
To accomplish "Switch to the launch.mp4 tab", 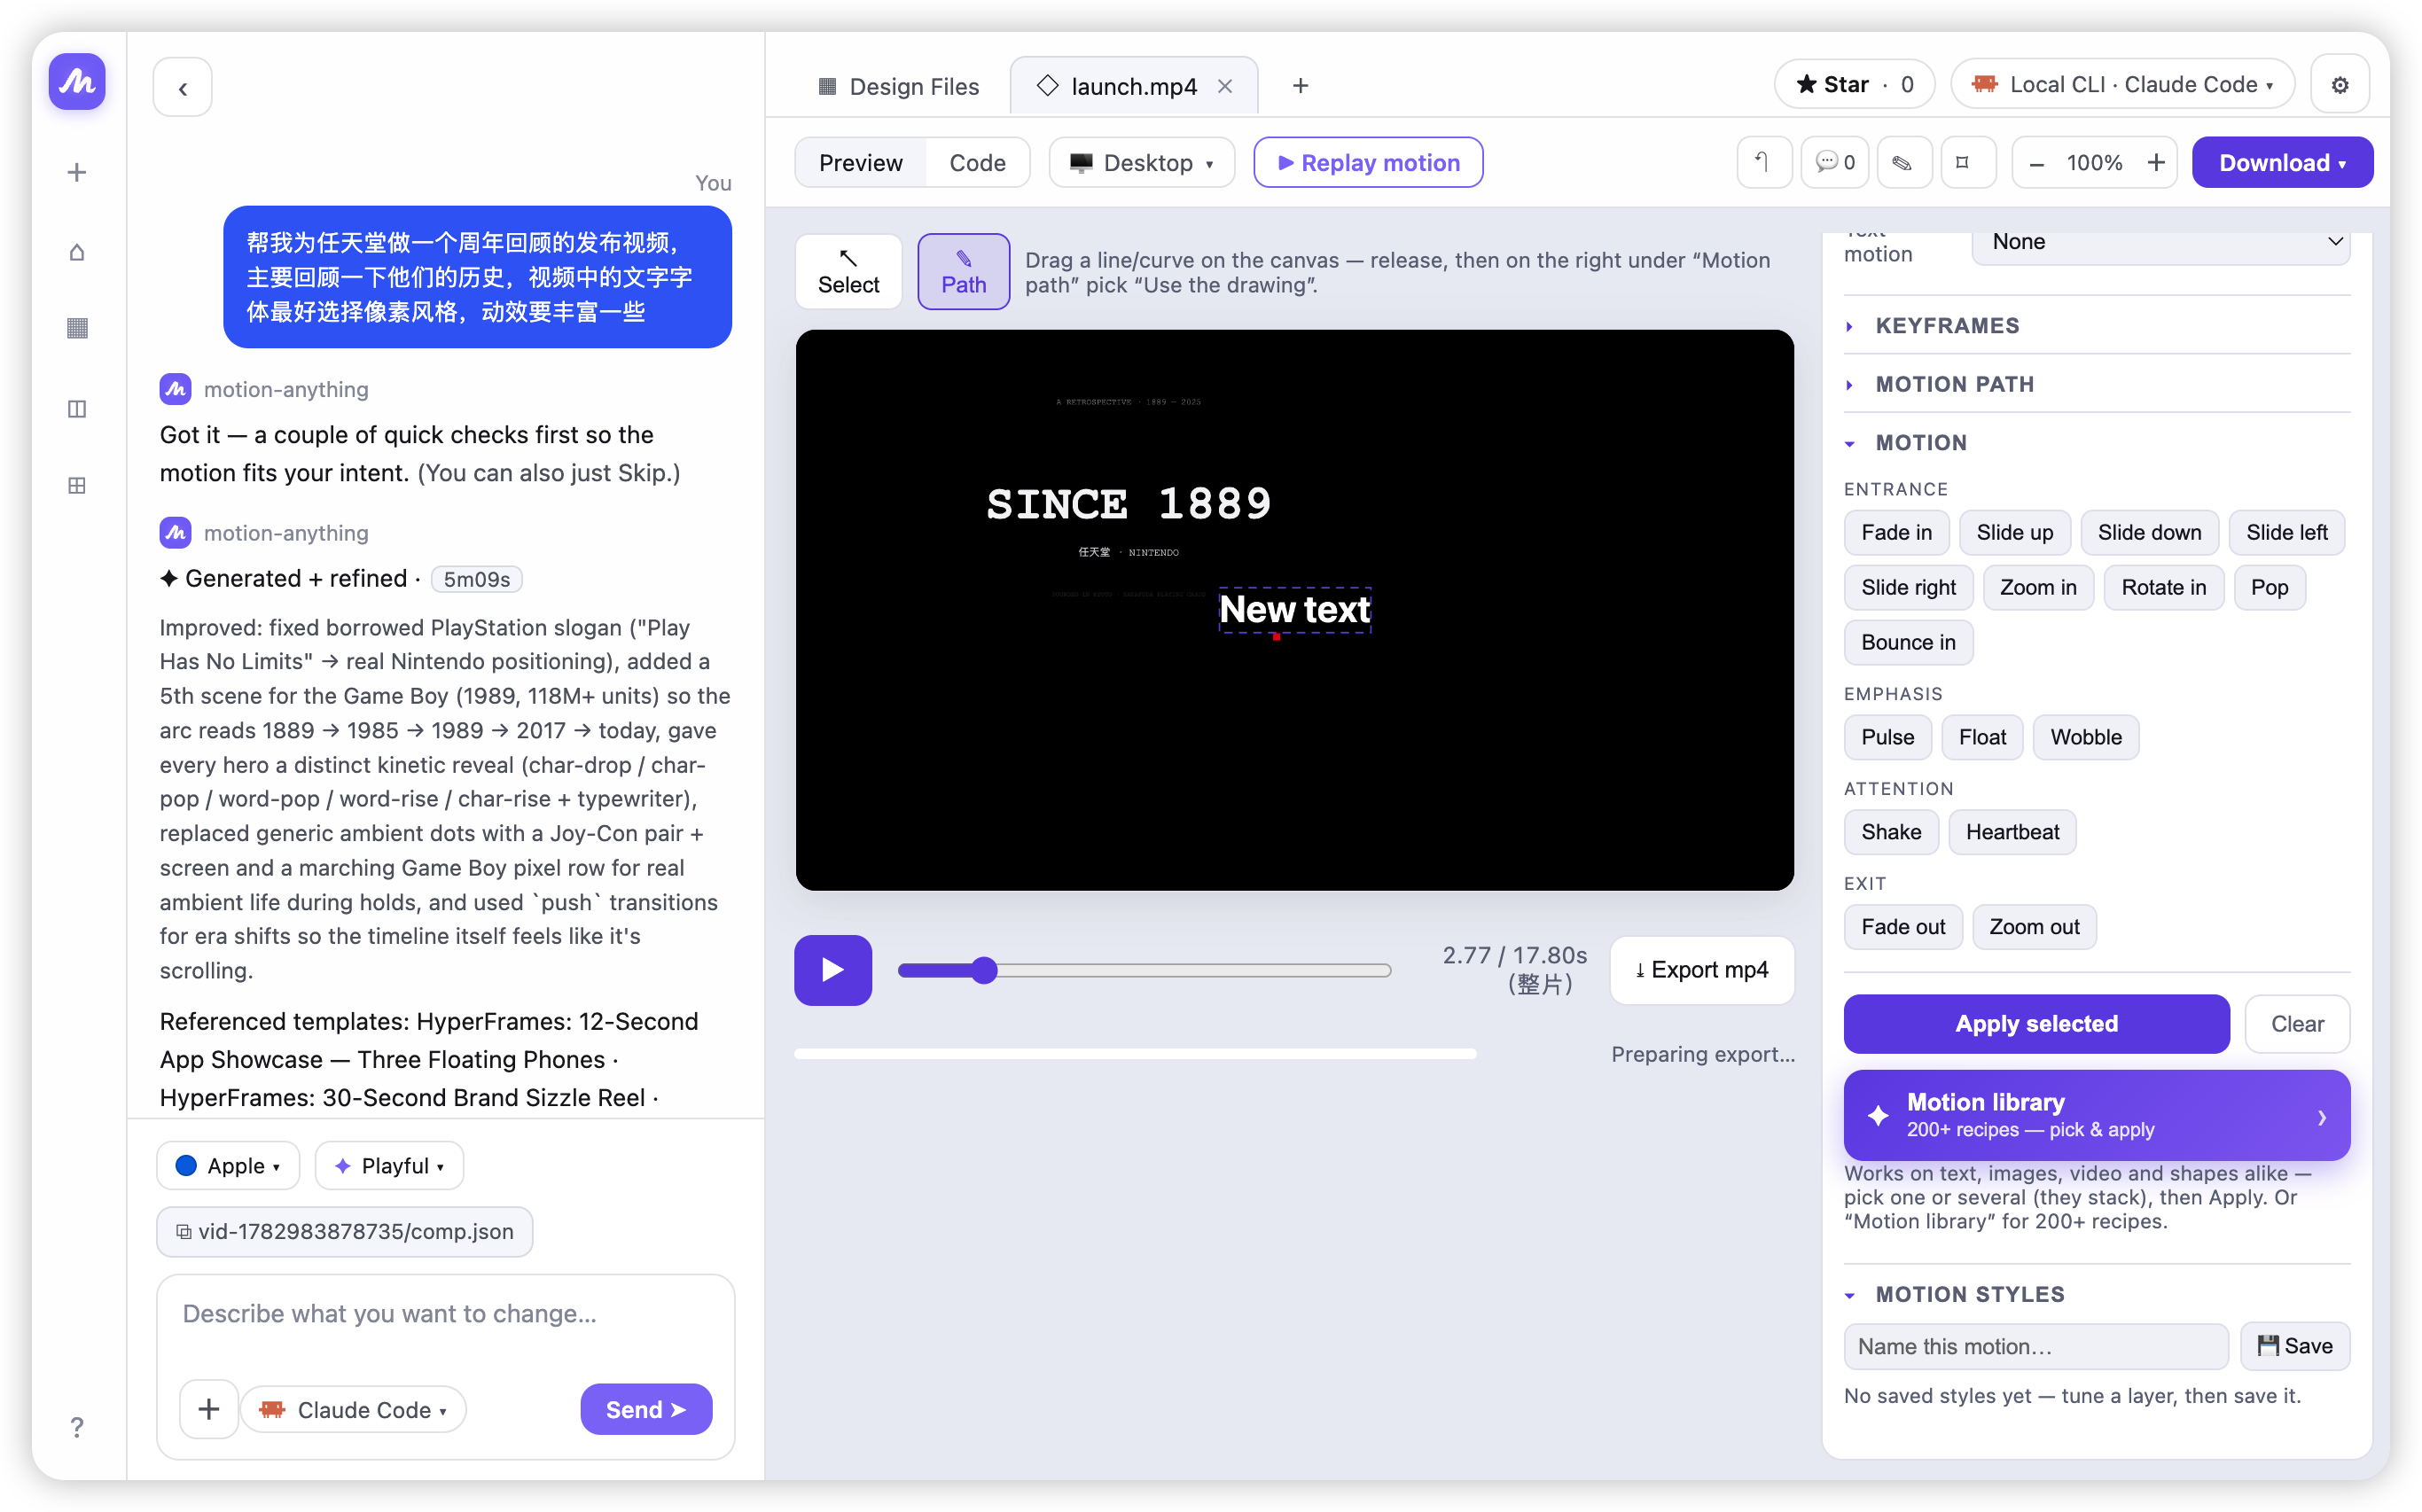I will [x=1132, y=86].
